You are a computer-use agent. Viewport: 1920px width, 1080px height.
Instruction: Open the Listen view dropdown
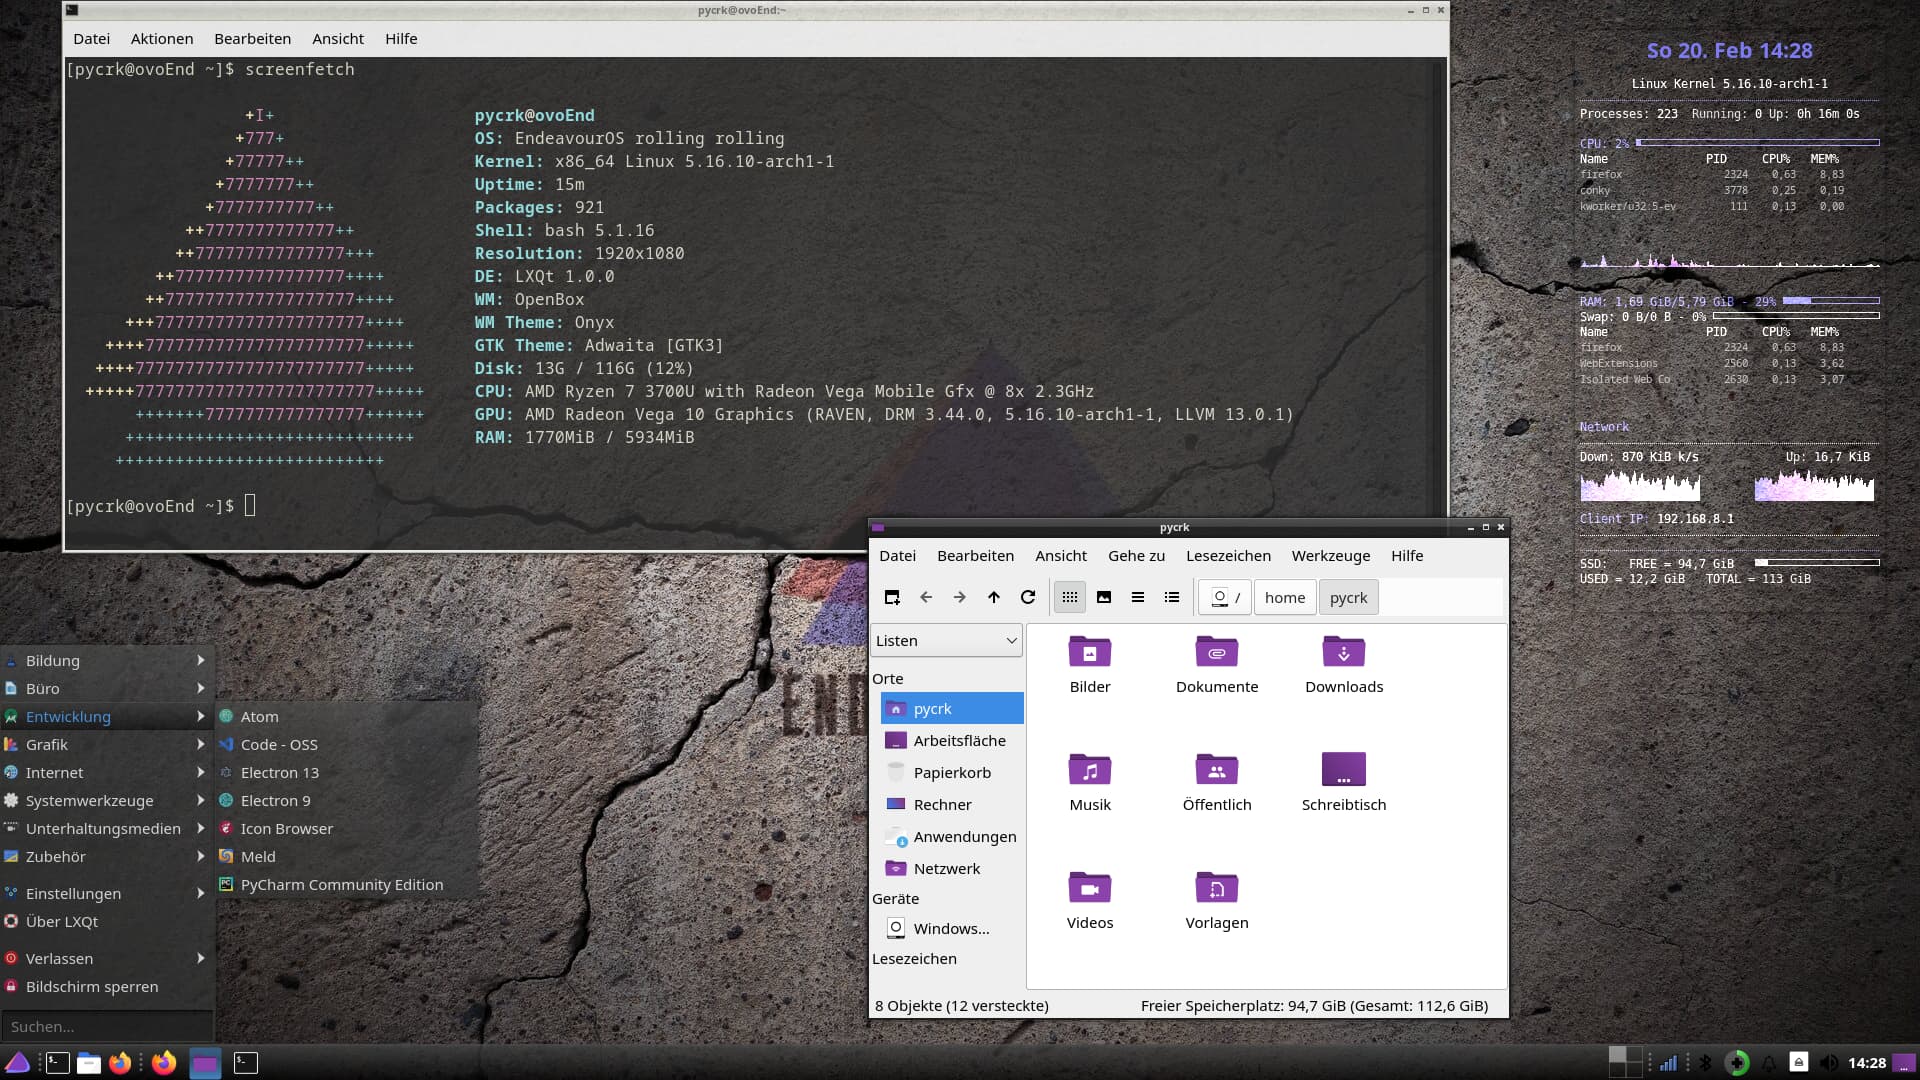(x=946, y=640)
